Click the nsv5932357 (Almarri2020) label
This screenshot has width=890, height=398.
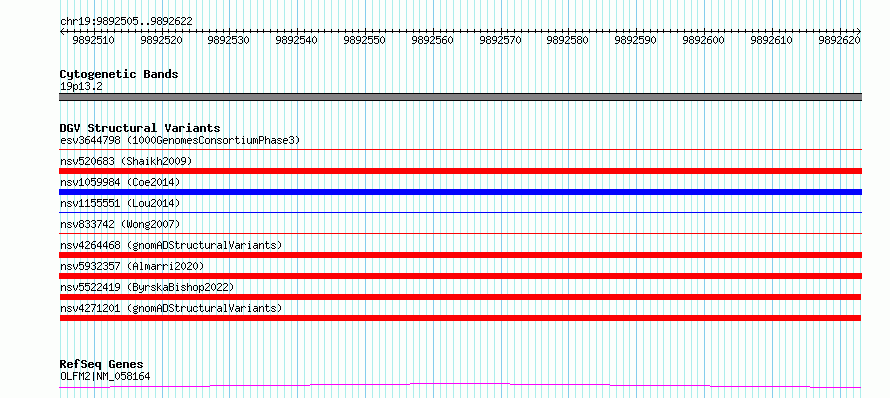[x=132, y=266]
